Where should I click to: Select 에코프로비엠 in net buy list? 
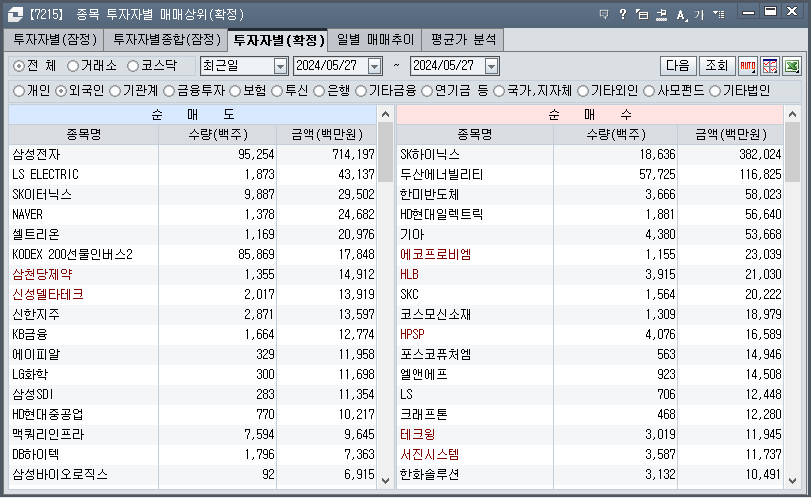coord(590,254)
